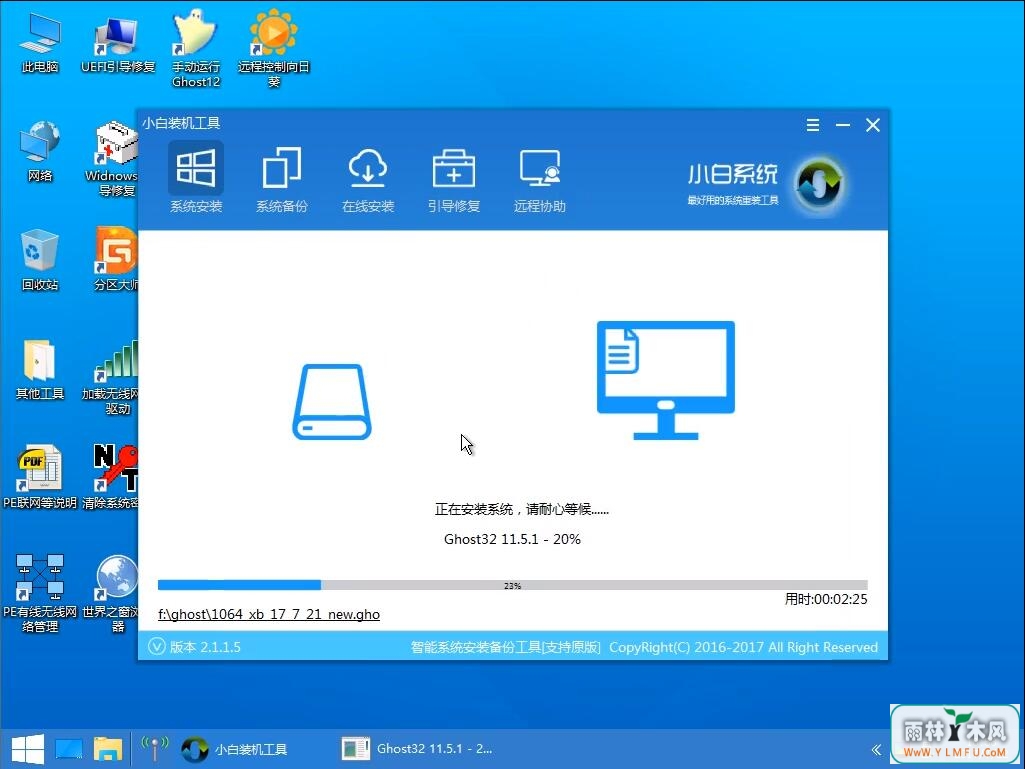Open 加载无线网驱动 desktop shortcut
Screen dimensions: 1025x769
111,377
